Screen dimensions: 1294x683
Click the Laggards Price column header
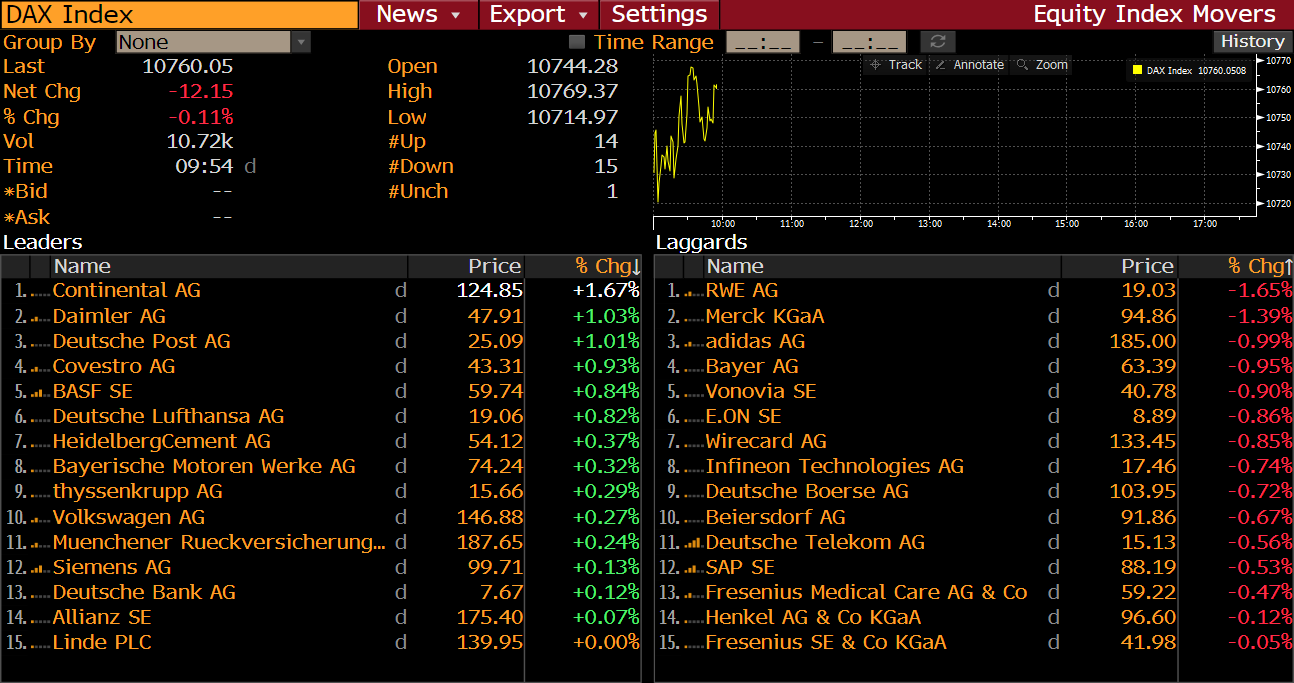pyautogui.click(x=1120, y=266)
